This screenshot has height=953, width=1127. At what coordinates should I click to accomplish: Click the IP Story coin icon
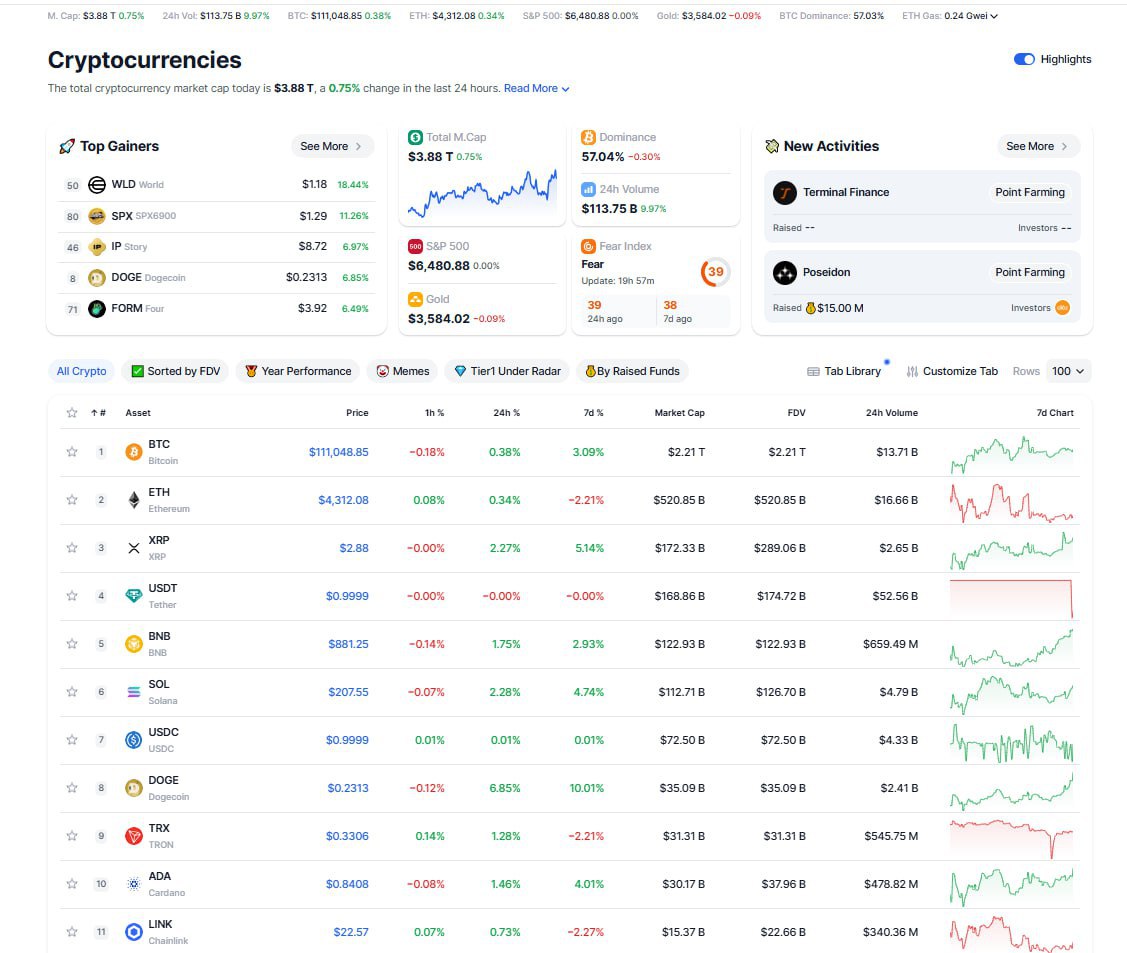tap(96, 247)
